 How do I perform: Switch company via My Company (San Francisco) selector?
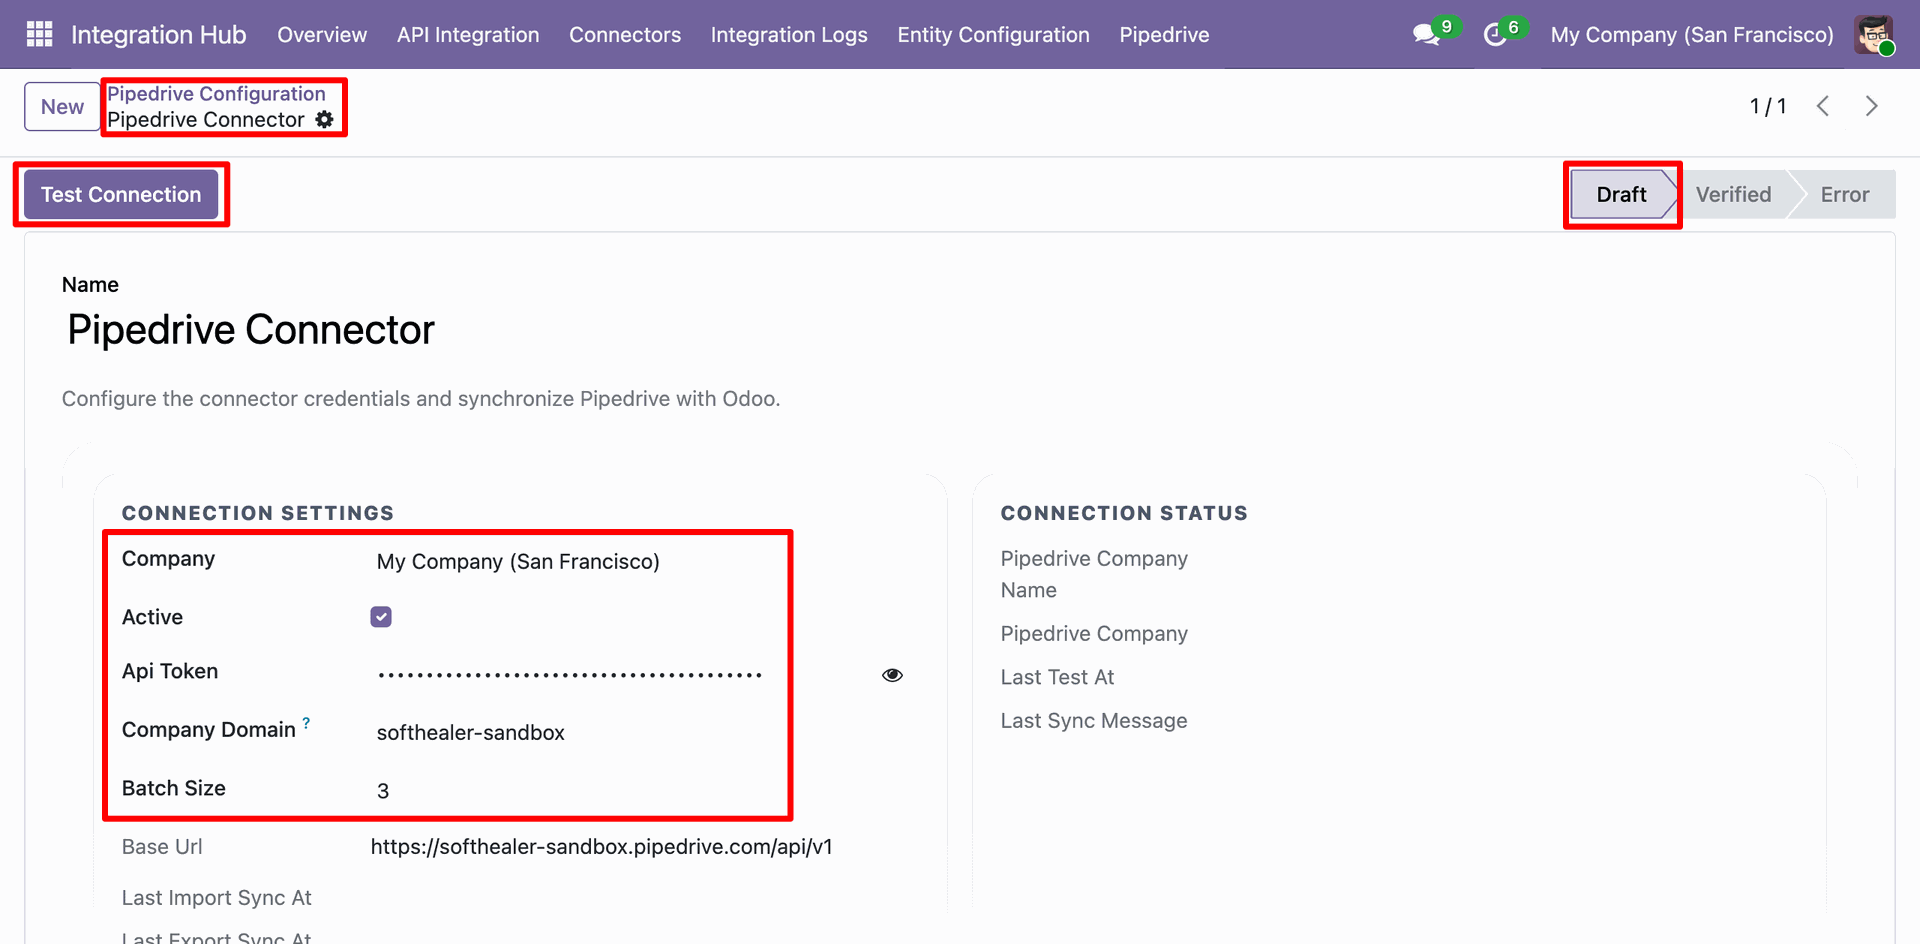[1692, 34]
